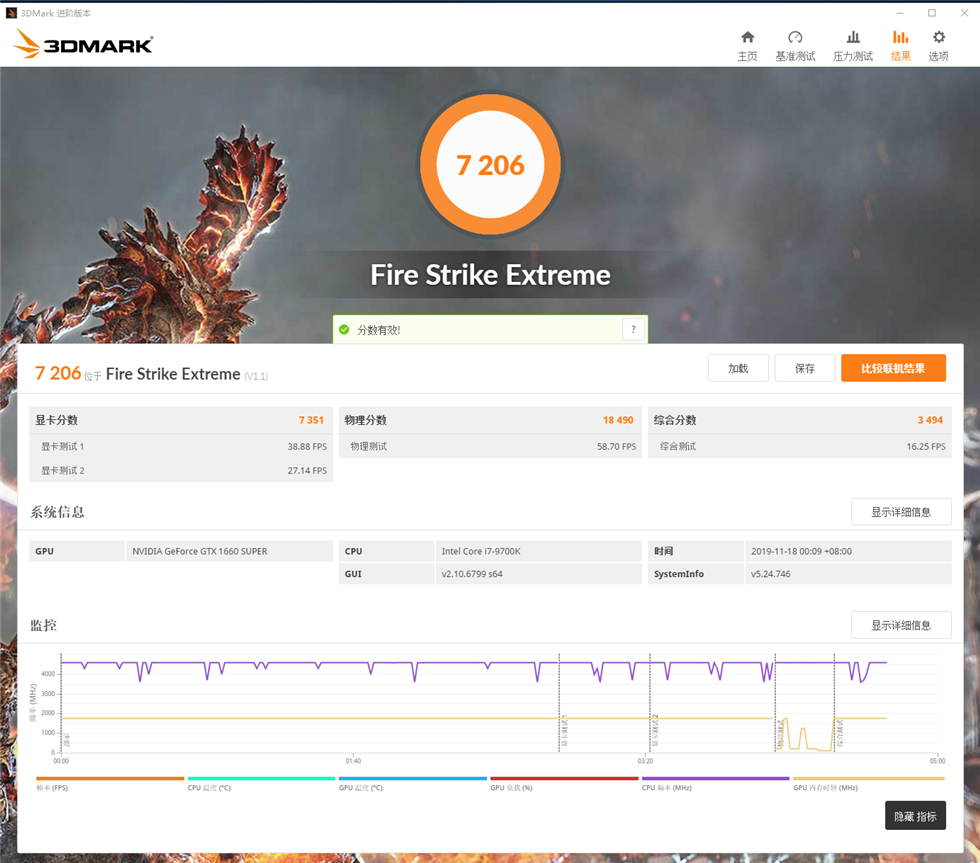Click the 3DMark logo in header
Screen dimensions: 980x863
tap(83, 44)
